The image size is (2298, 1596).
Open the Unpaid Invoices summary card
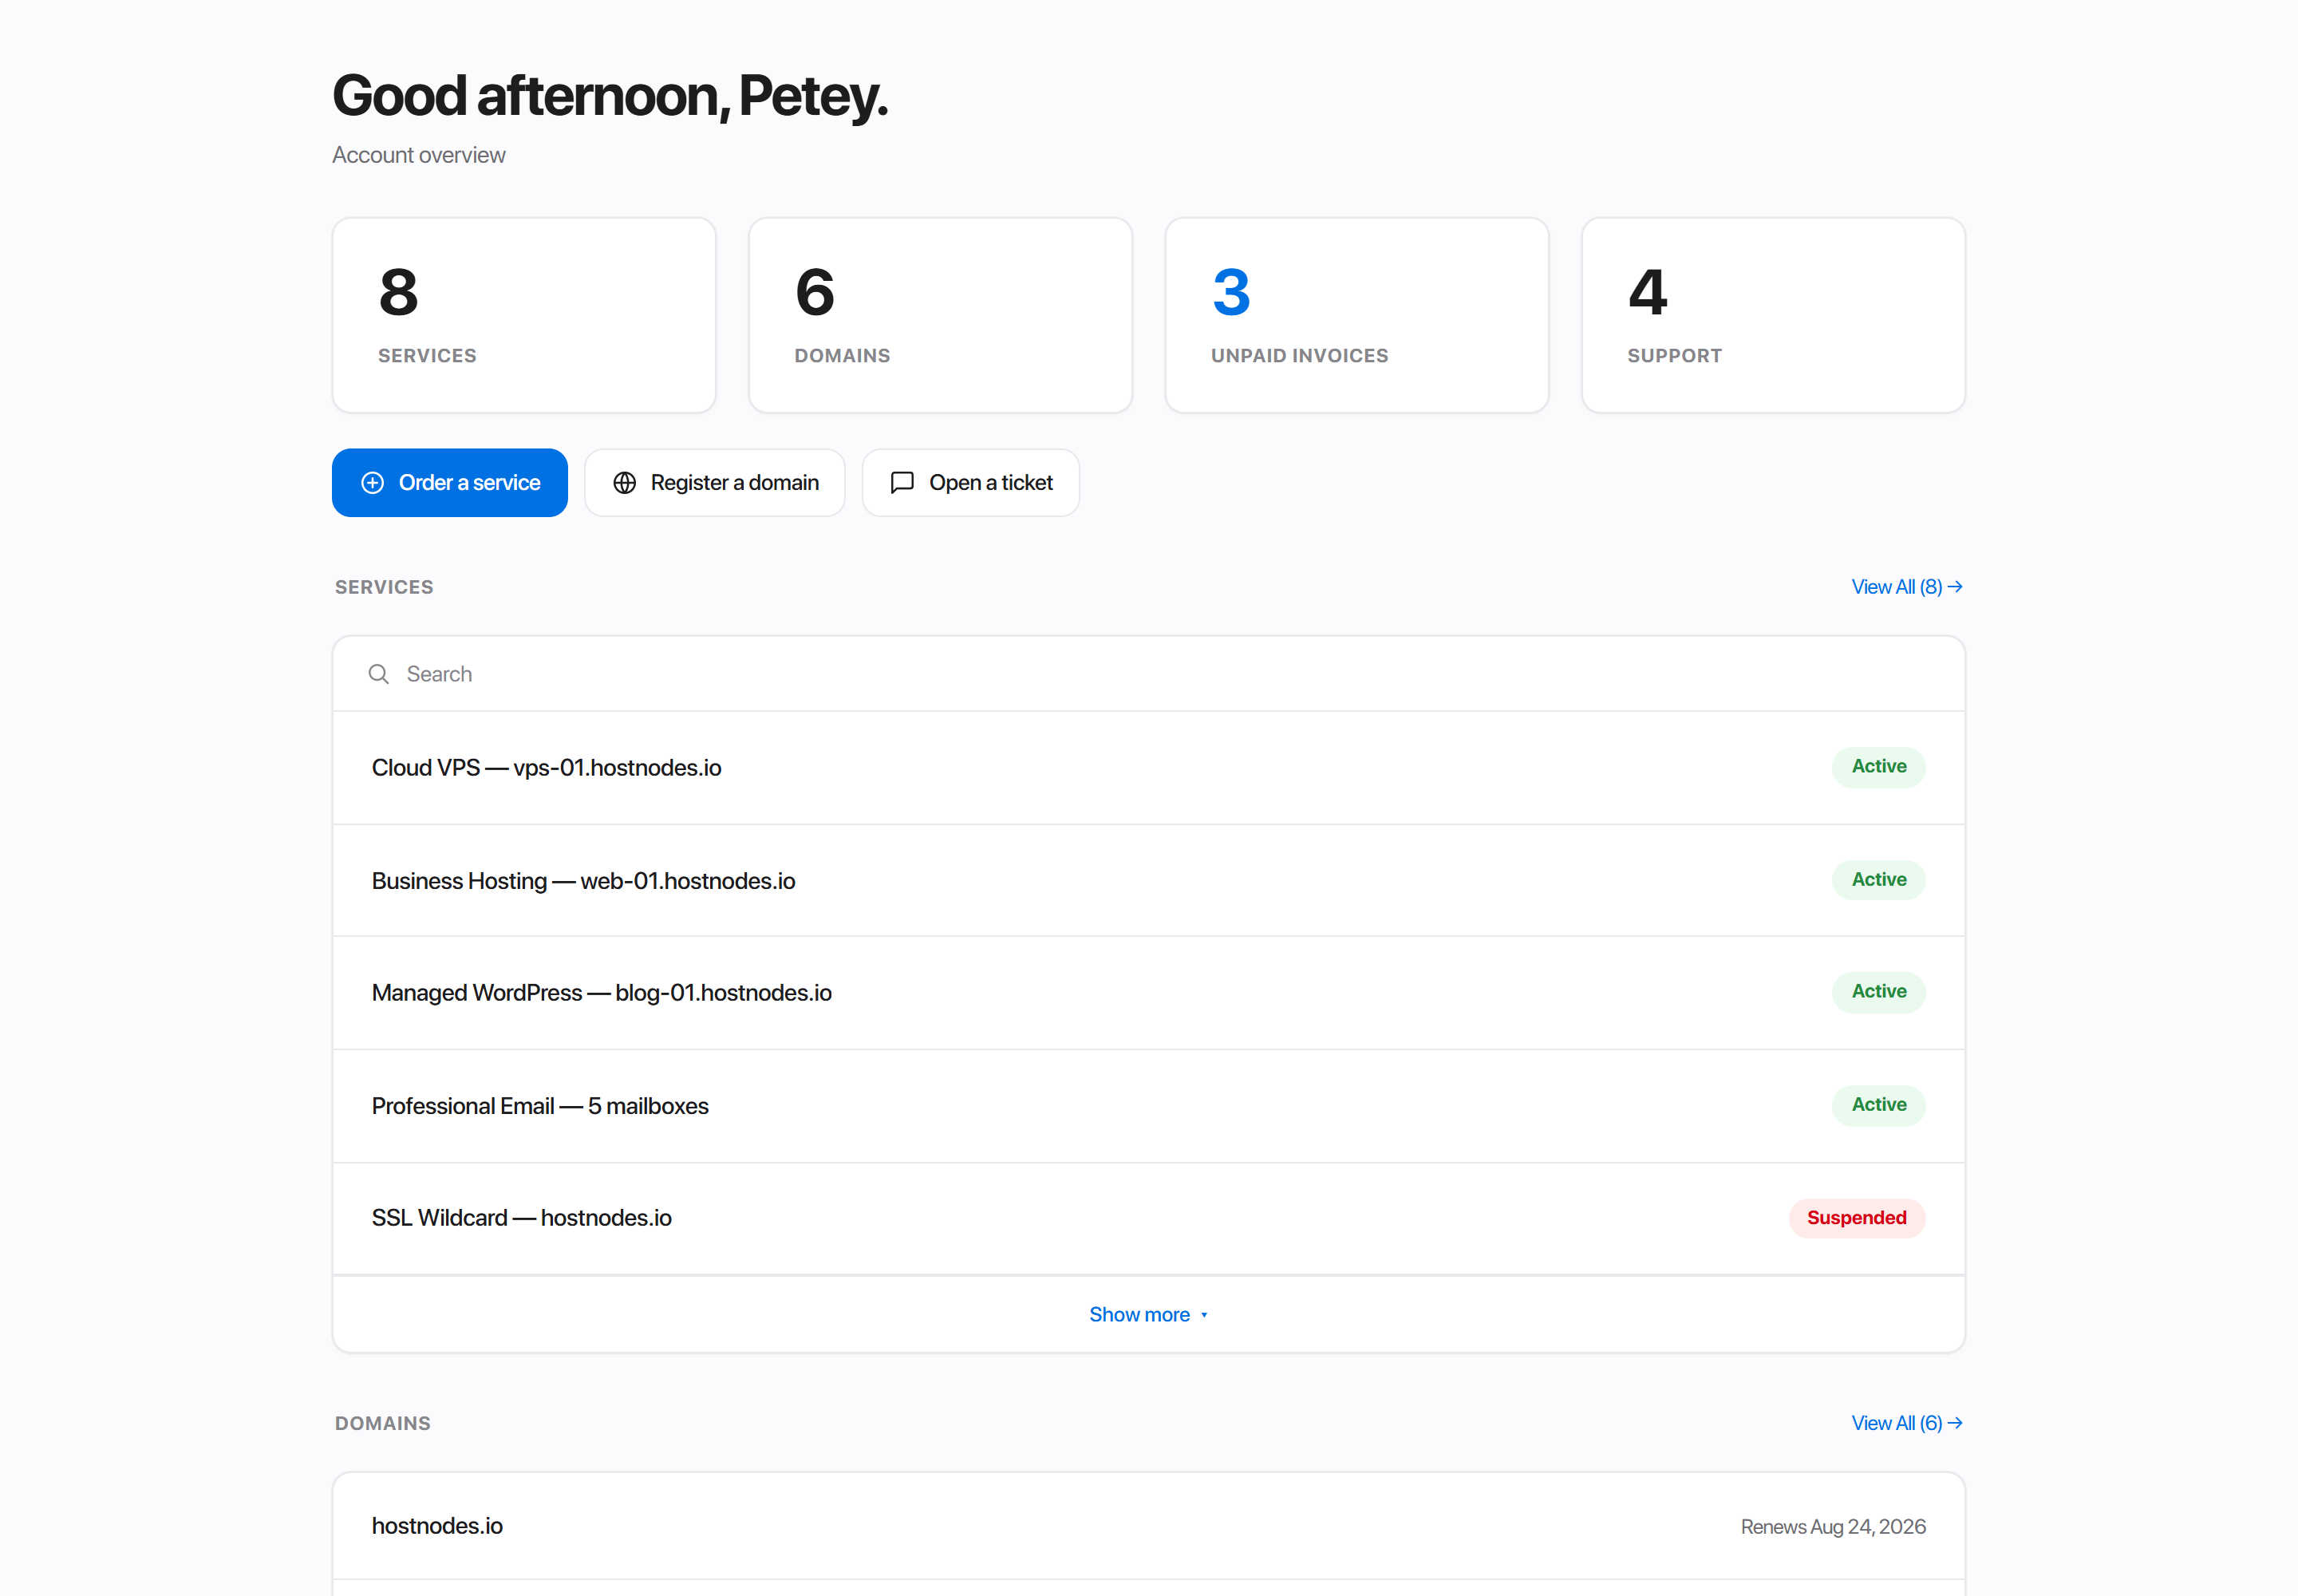(x=1357, y=315)
